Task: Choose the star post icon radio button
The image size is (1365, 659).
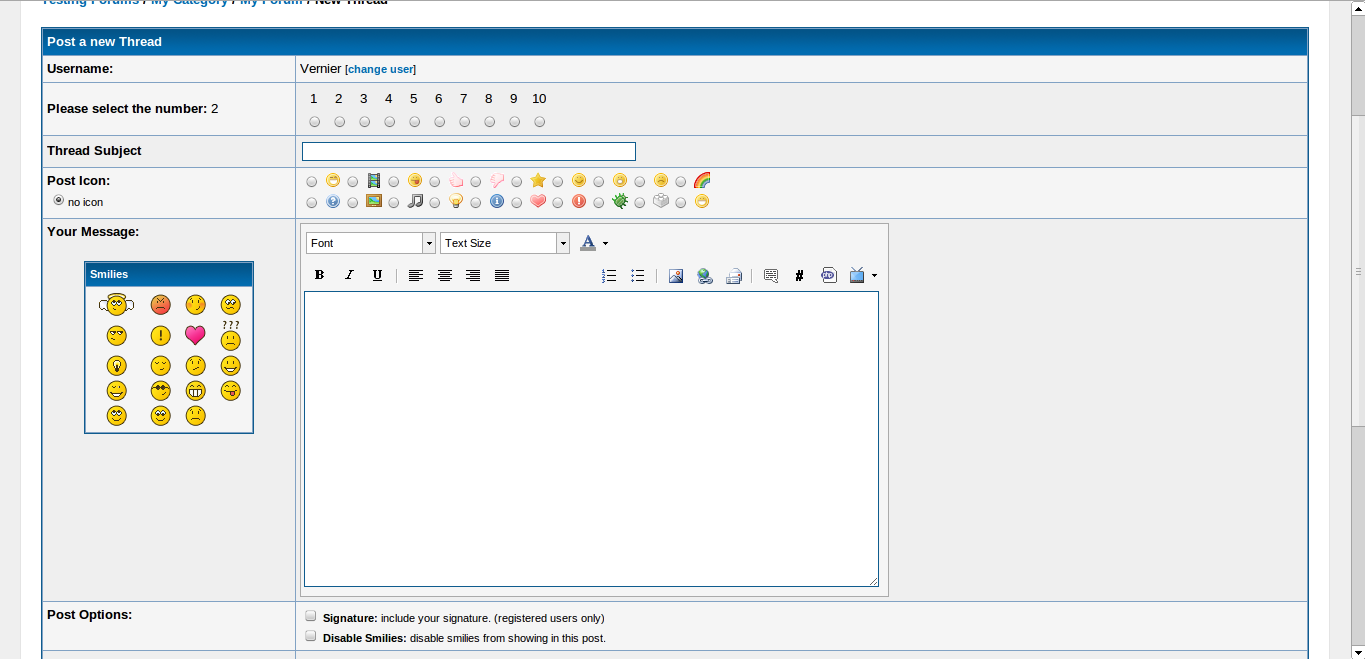Action: [517, 182]
